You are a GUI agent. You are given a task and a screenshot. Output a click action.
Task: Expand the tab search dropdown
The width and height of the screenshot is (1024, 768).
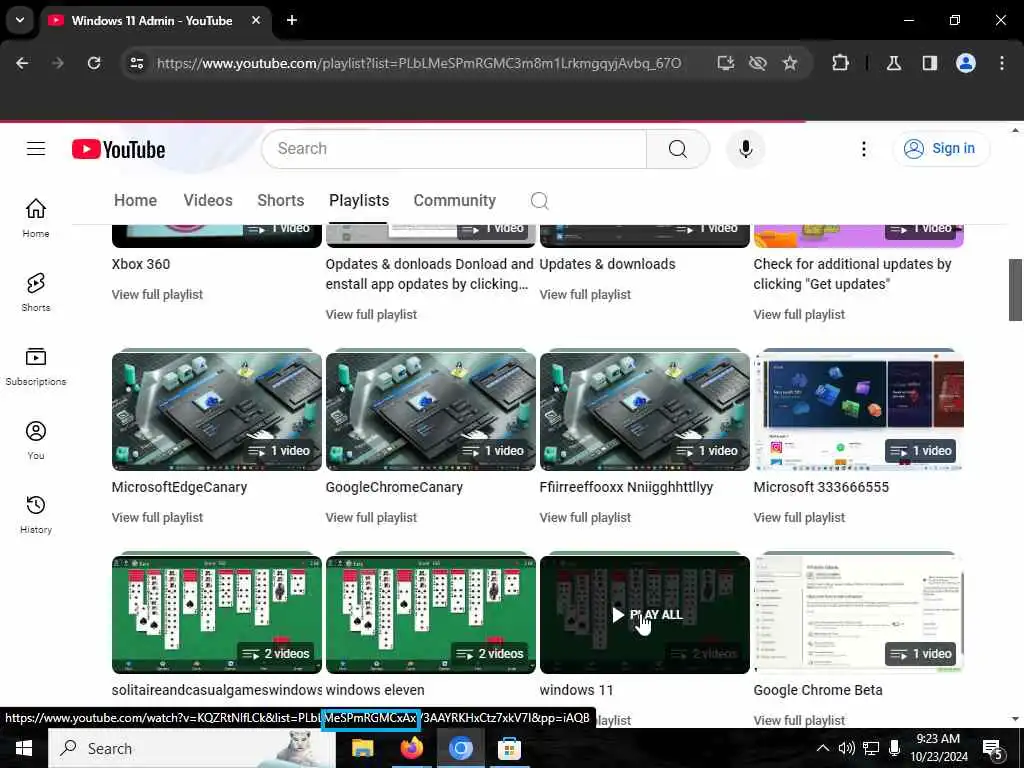coord(20,20)
